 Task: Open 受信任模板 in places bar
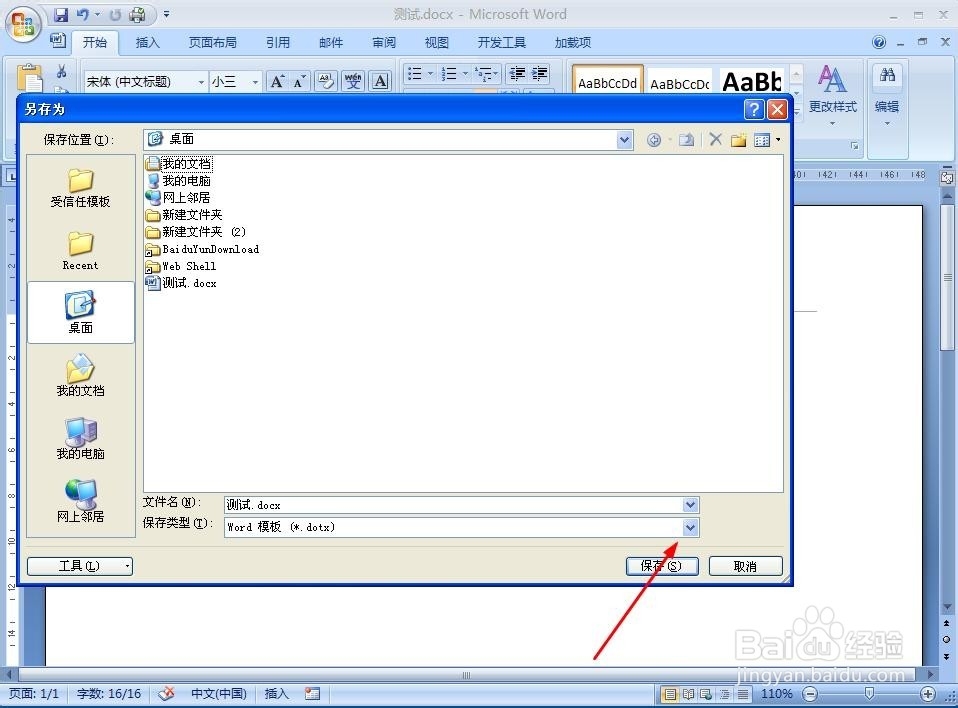pyautogui.click(x=81, y=188)
